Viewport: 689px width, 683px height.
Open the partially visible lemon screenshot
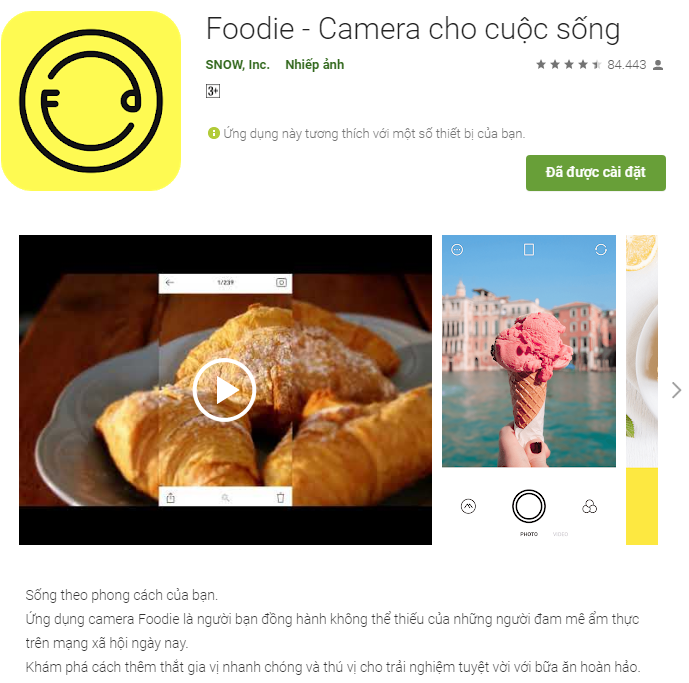[x=642, y=390]
